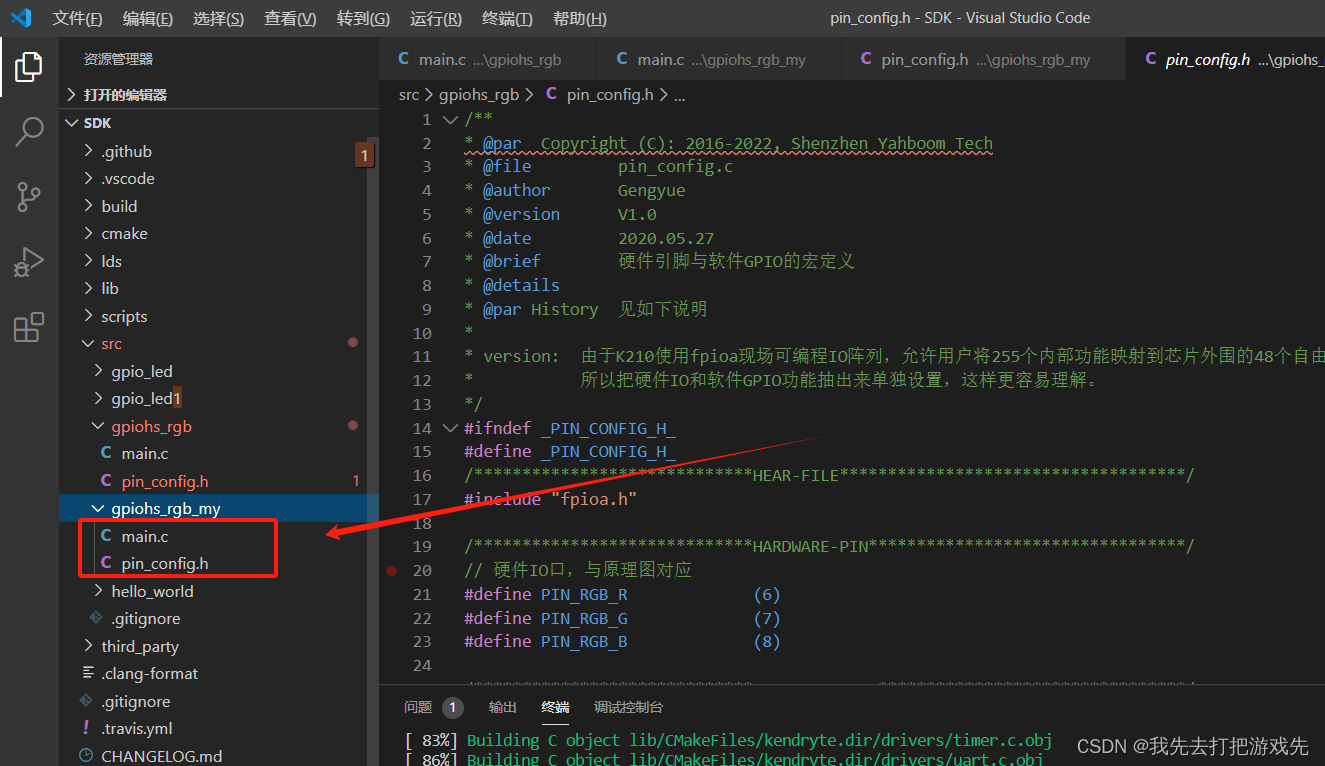This screenshot has height=766, width=1325.
Task: Select the italic pin_config.h preview tab
Action: pos(1225,60)
